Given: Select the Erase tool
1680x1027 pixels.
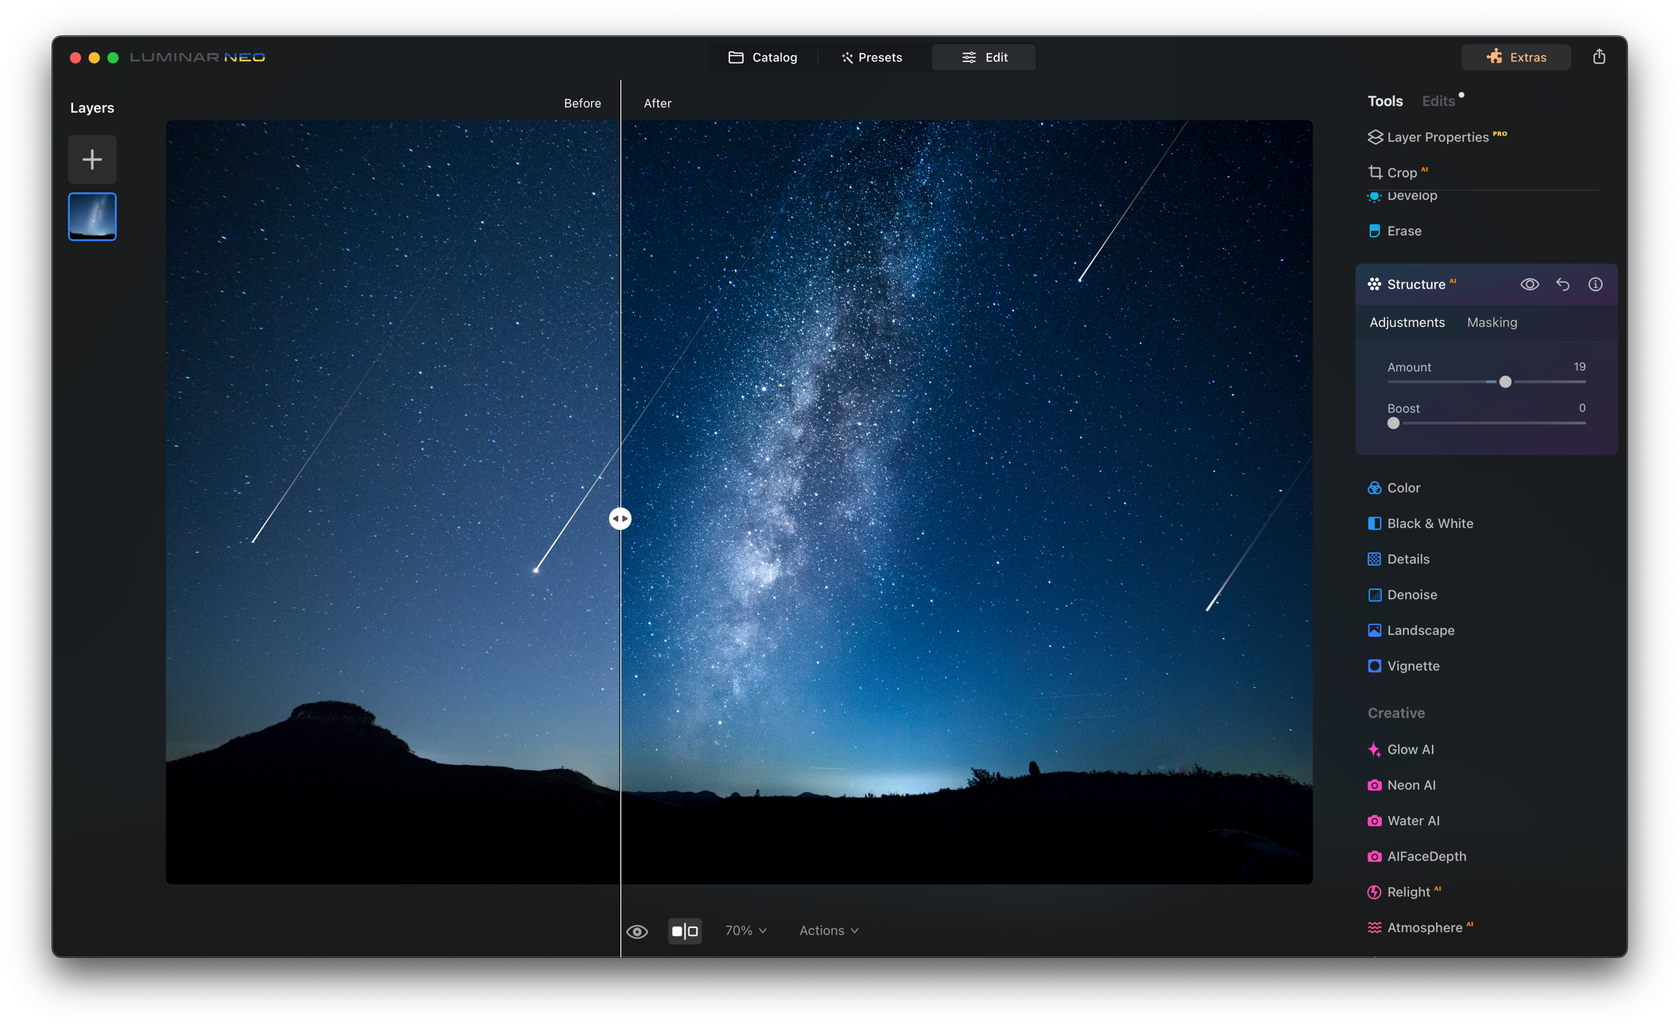Looking at the screenshot, I should [x=1403, y=230].
